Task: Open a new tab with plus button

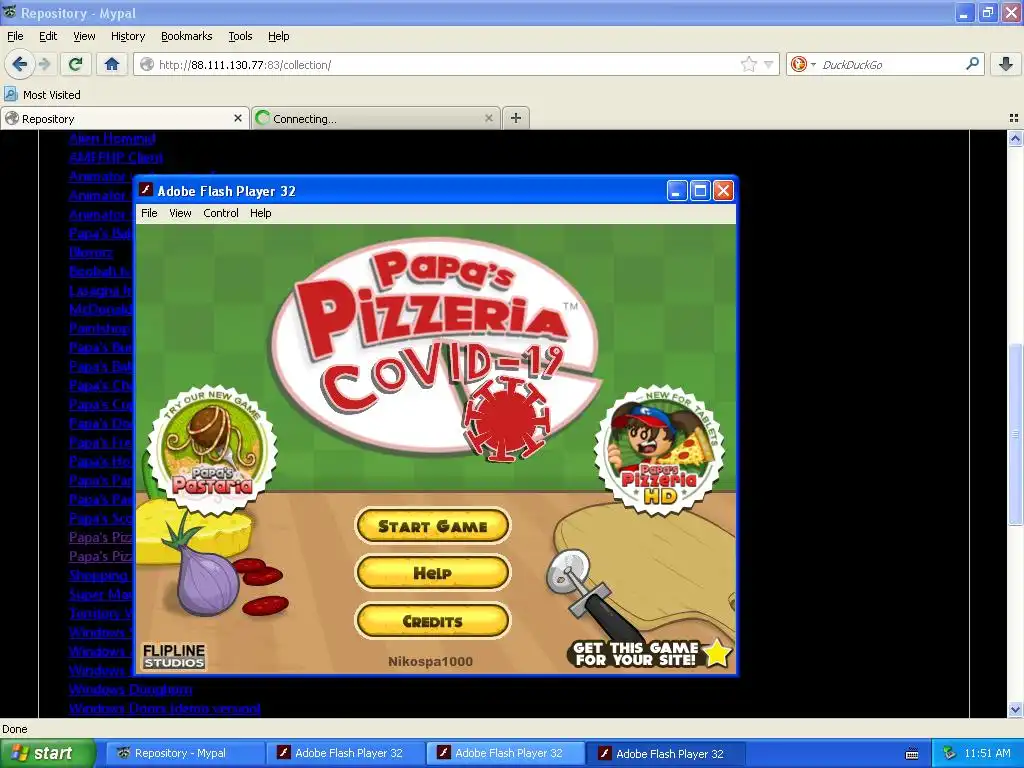Action: (516, 118)
